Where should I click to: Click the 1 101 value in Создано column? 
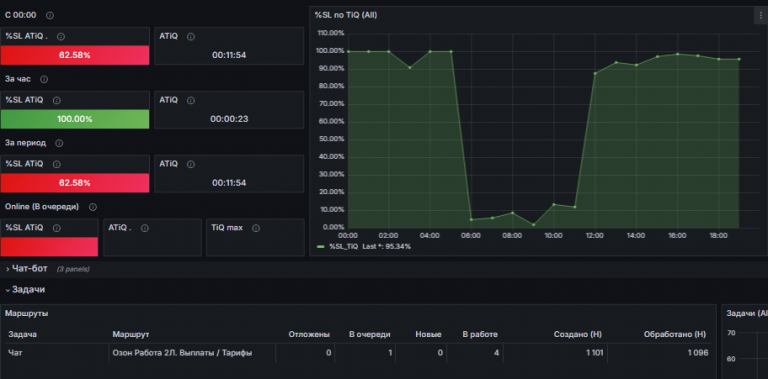click(x=595, y=353)
